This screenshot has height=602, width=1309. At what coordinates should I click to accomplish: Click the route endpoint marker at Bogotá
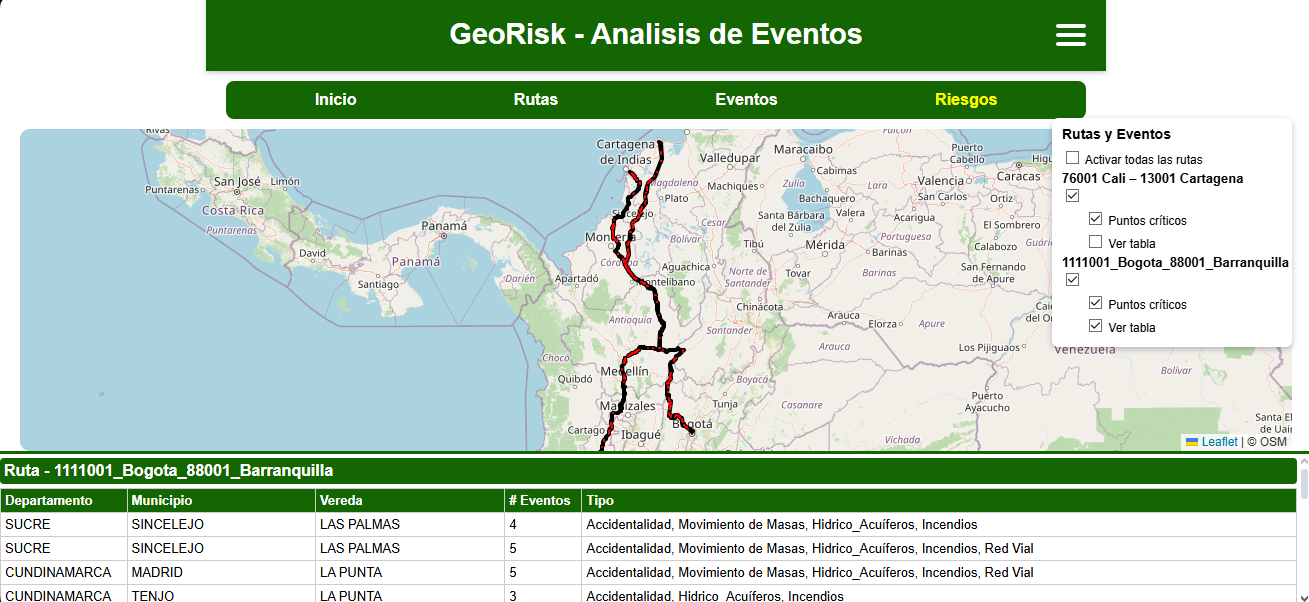click(691, 432)
